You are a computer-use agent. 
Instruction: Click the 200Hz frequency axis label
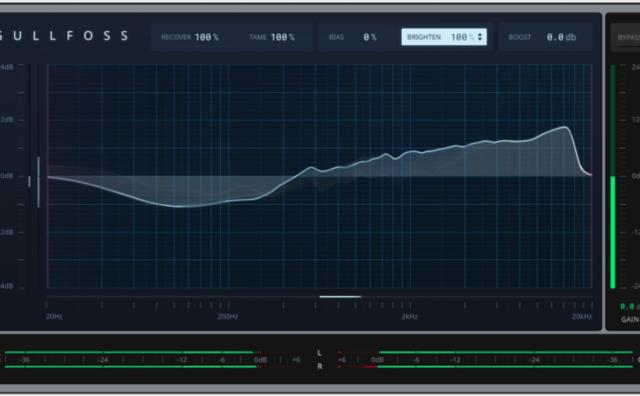[228, 316]
